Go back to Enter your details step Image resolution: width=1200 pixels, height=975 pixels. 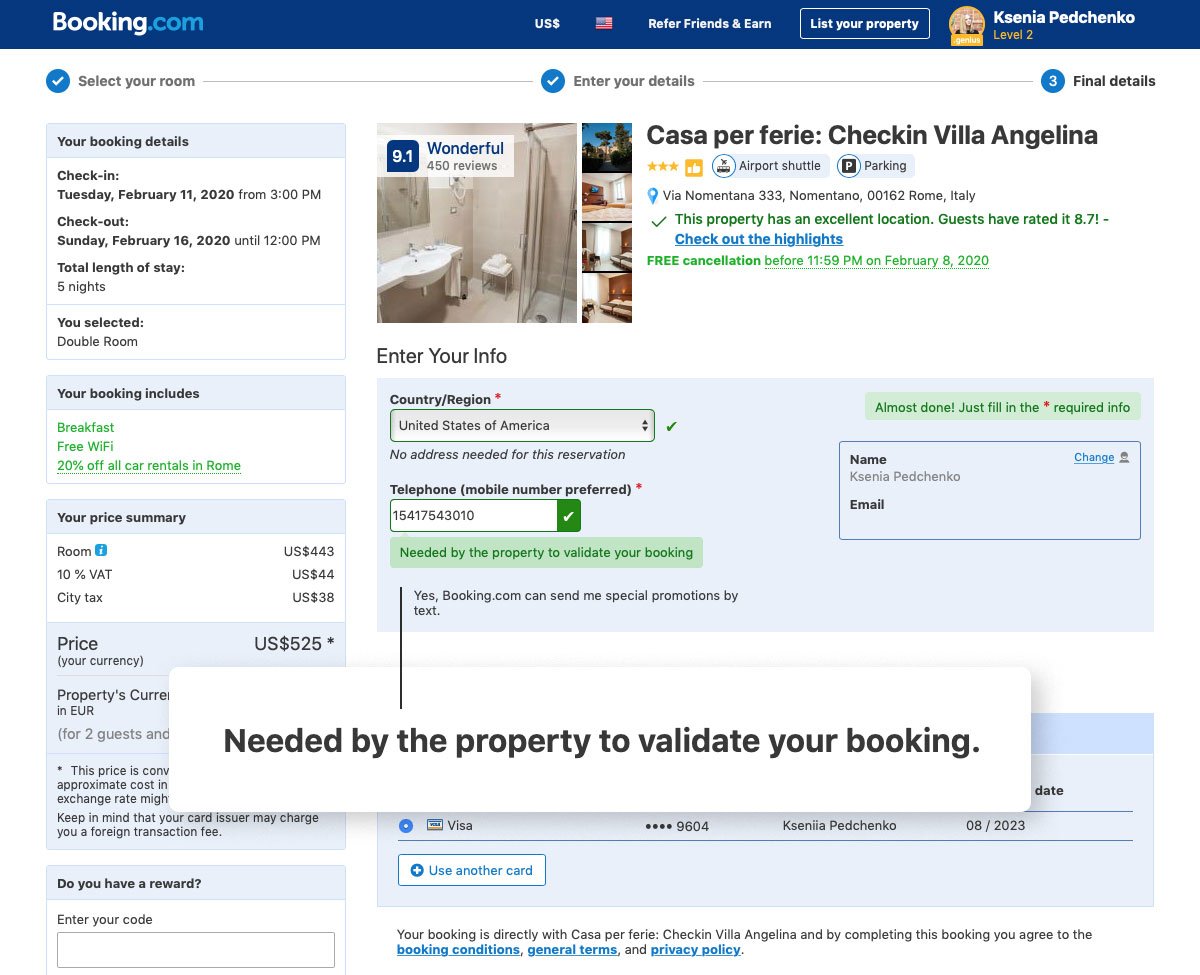(x=633, y=81)
